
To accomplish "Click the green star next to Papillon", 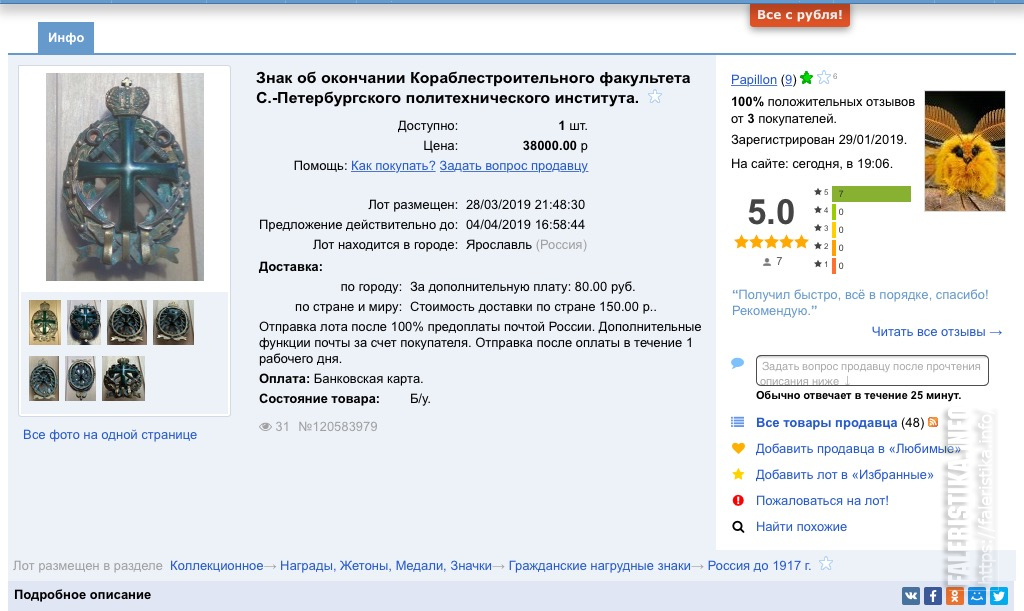I will tap(806, 78).
